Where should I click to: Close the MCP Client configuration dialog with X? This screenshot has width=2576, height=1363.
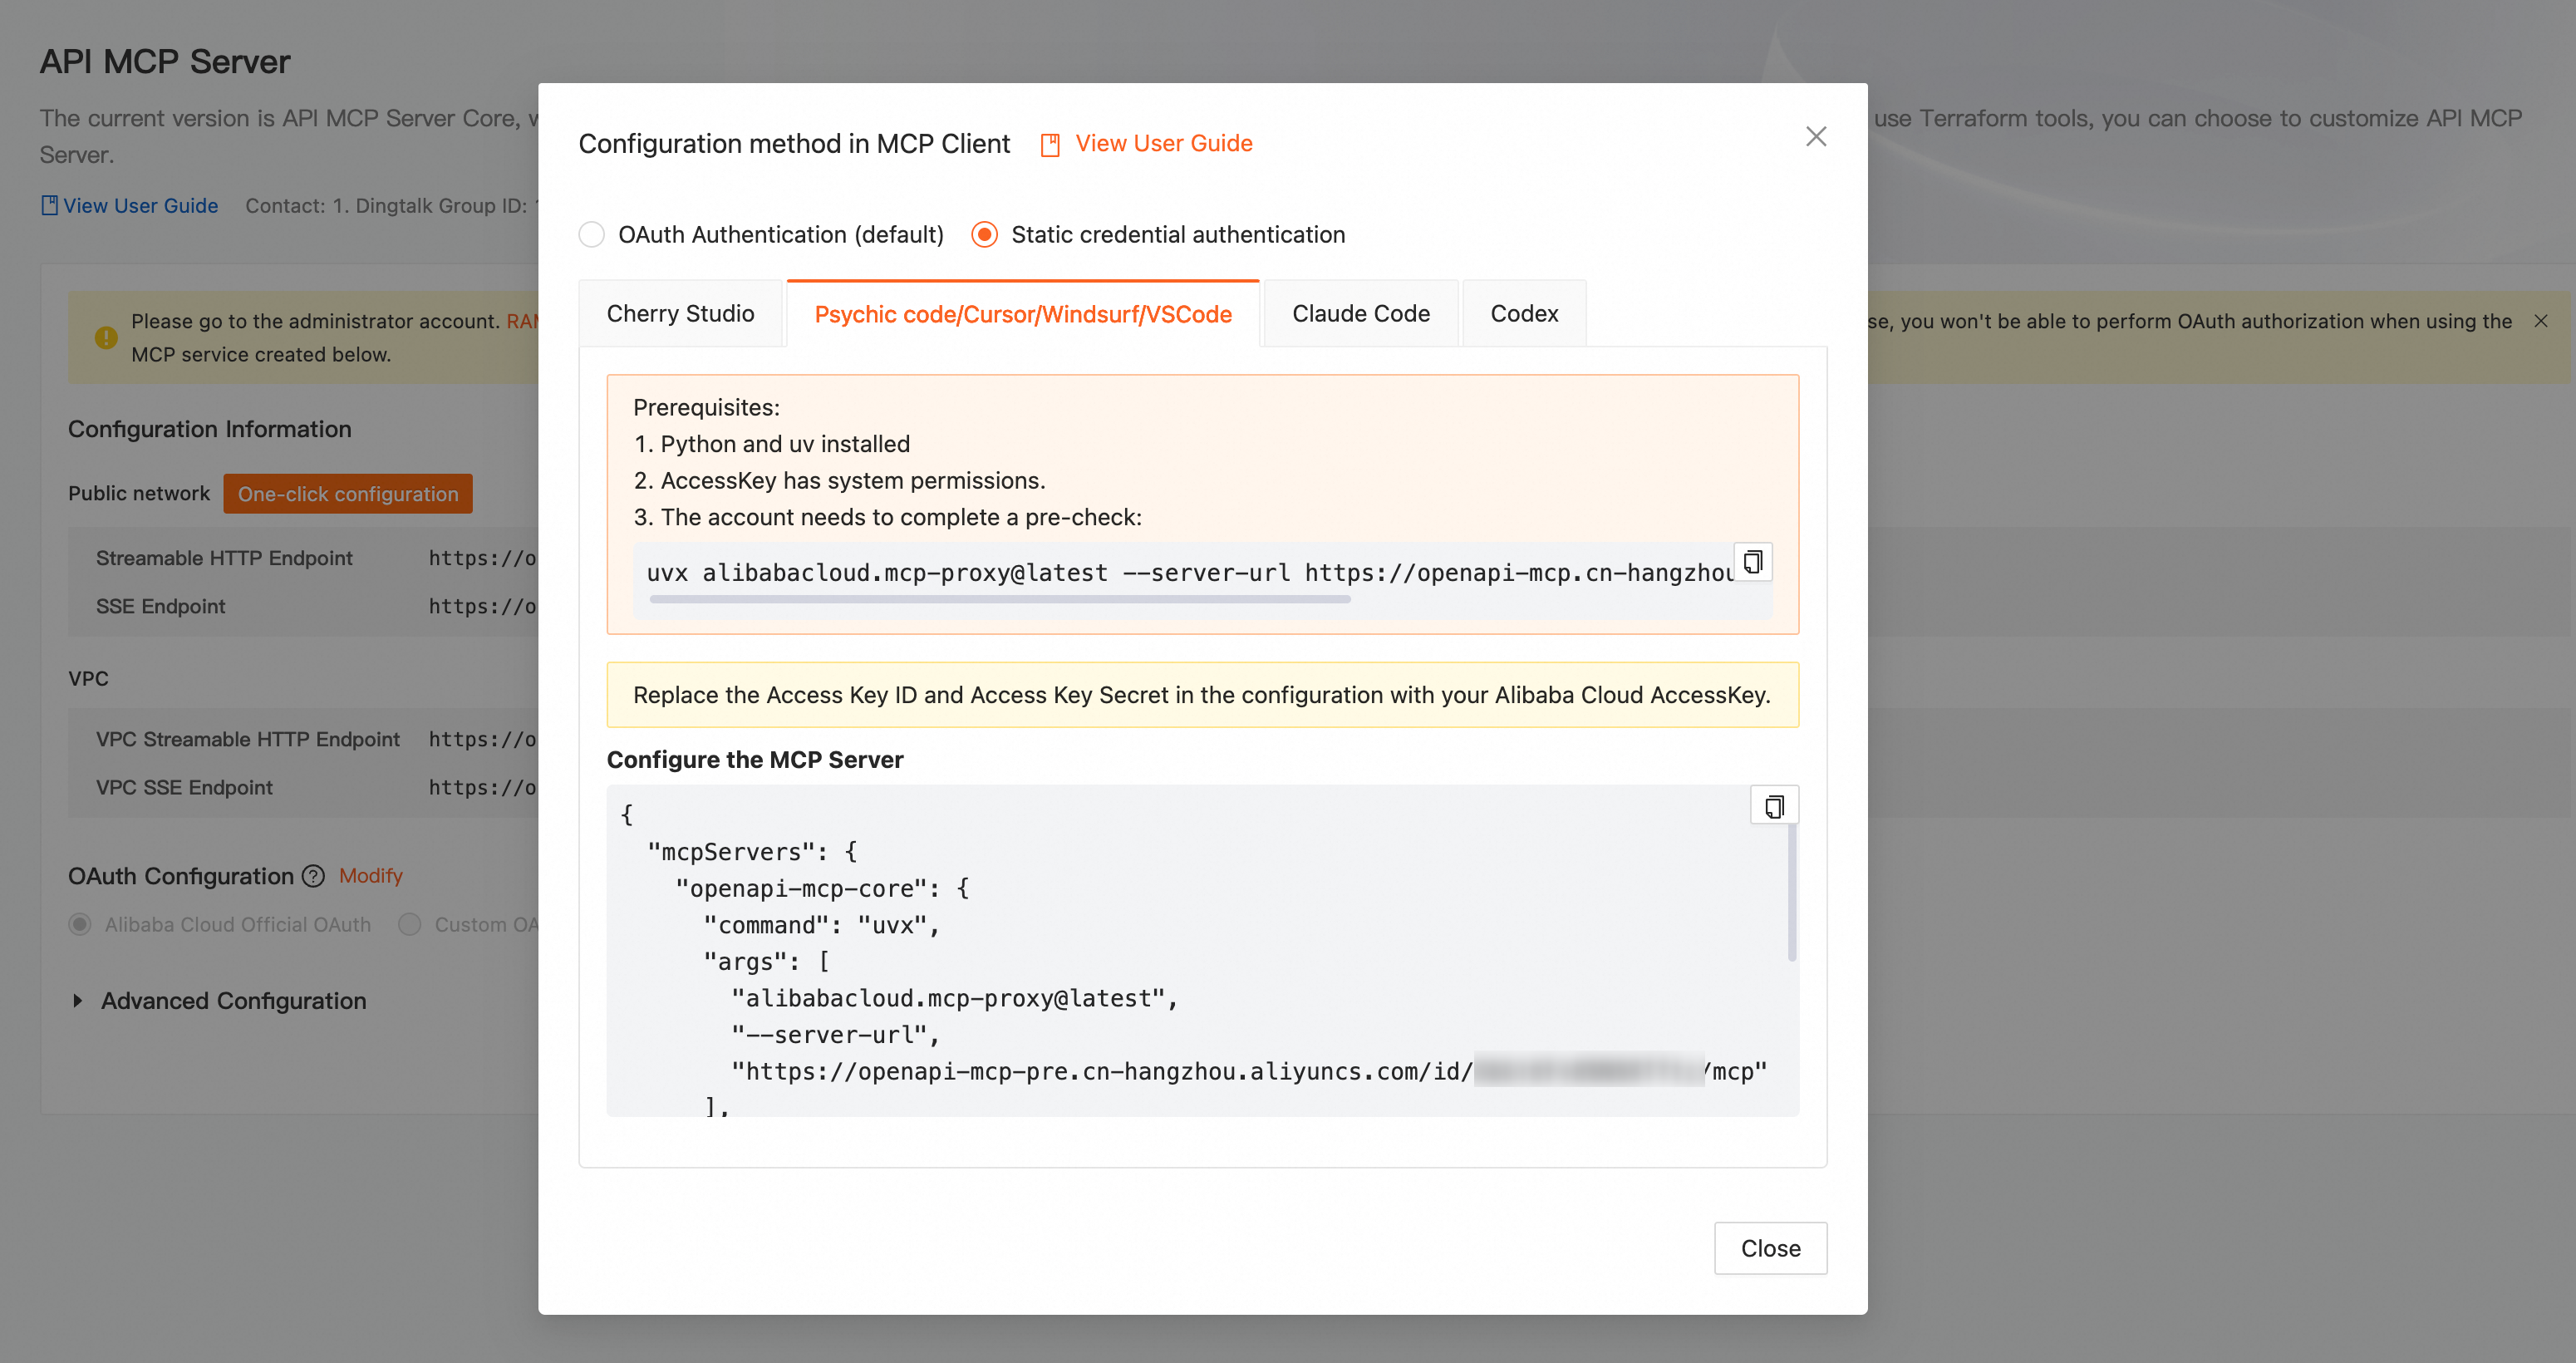coord(1816,137)
